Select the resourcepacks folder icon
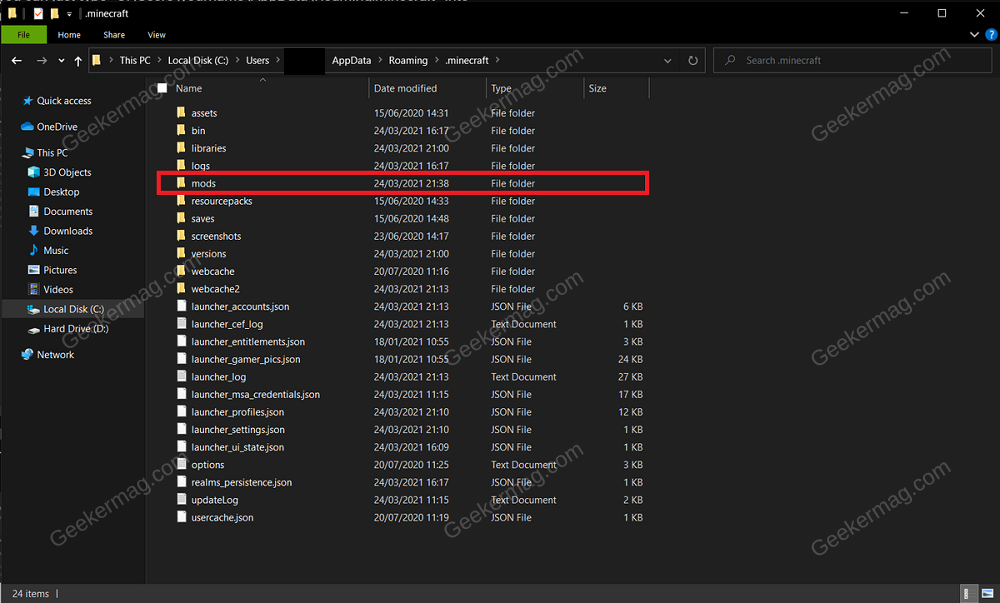The image size is (1000, 603). (181, 200)
